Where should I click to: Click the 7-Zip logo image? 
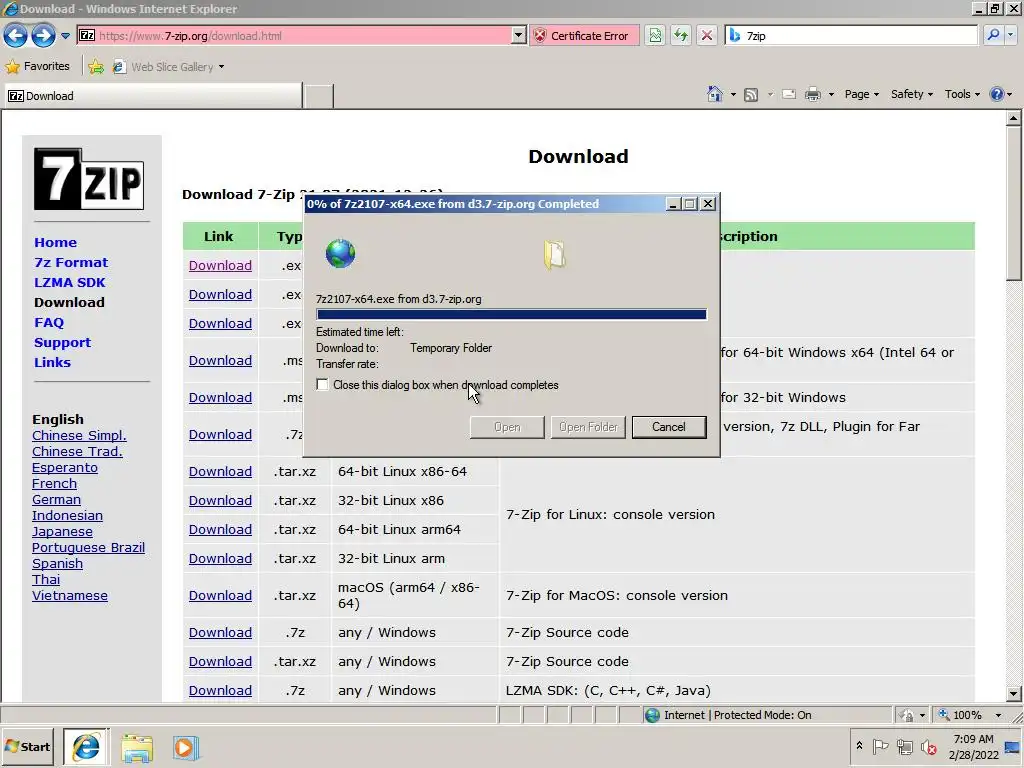89,179
